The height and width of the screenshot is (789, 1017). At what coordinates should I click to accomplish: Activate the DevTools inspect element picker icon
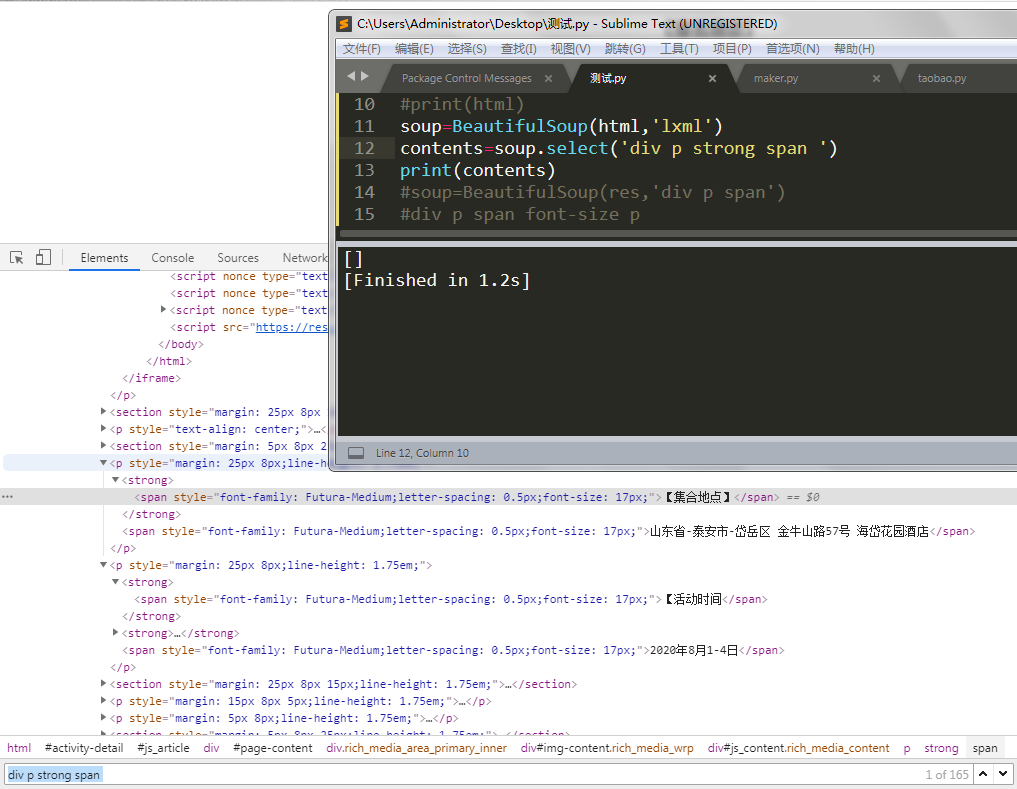tap(17, 258)
